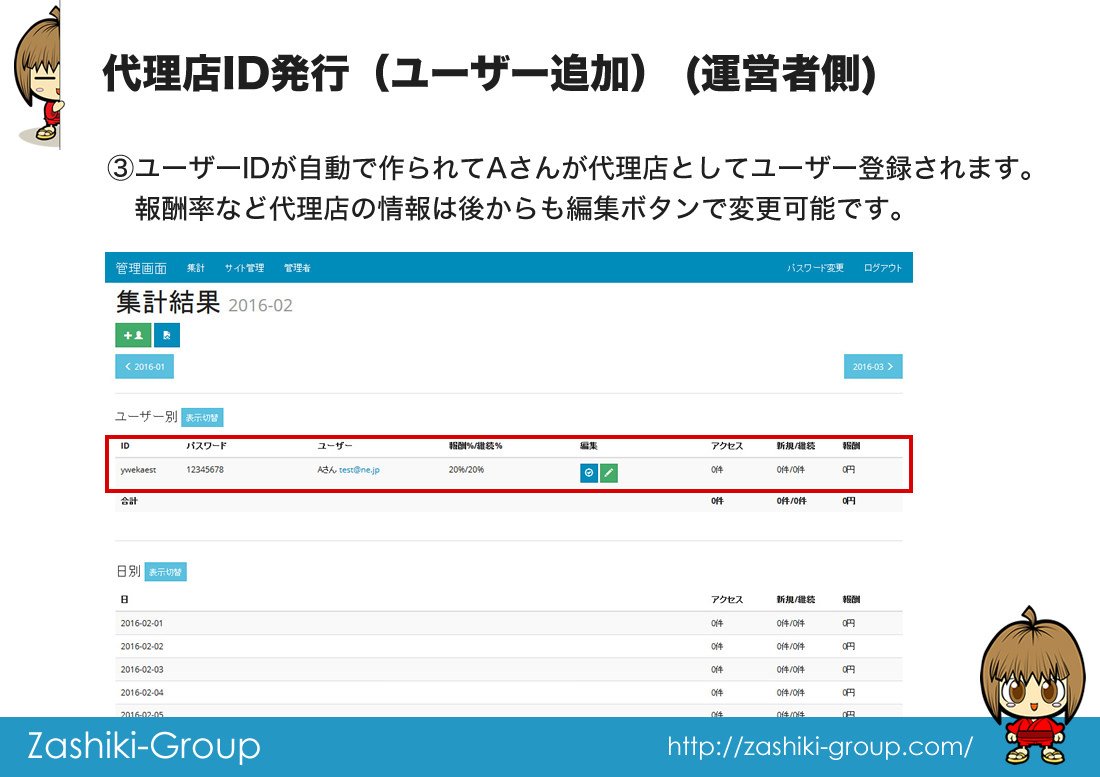
Task: Open パスワード変更 in the navbar
Action: tap(815, 268)
